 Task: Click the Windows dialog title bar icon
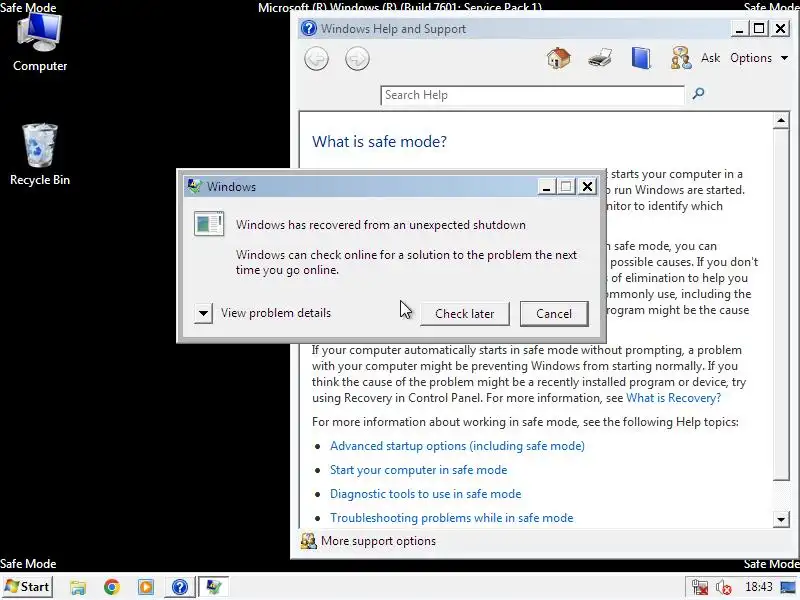click(x=194, y=186)
